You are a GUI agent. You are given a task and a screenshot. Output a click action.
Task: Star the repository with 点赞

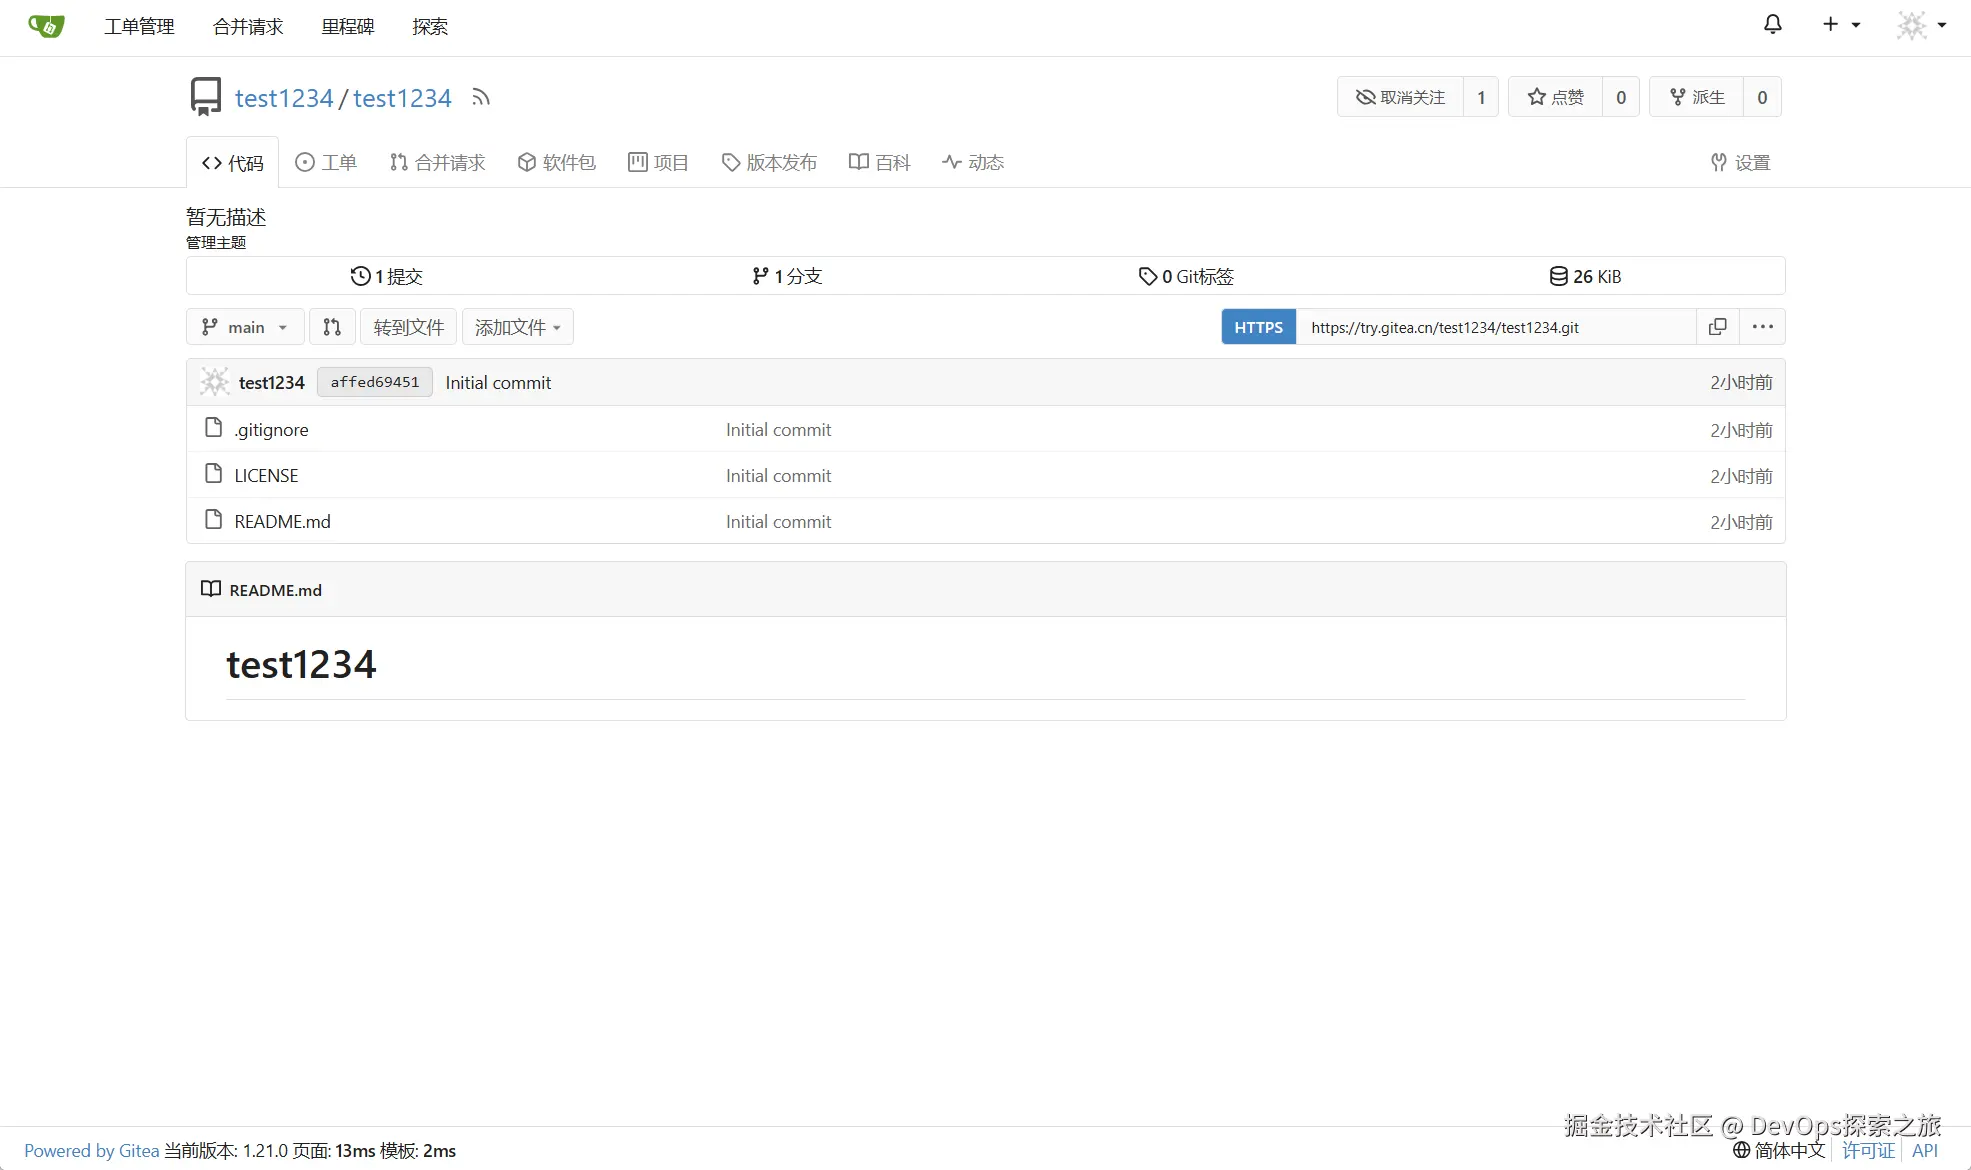1555,97
